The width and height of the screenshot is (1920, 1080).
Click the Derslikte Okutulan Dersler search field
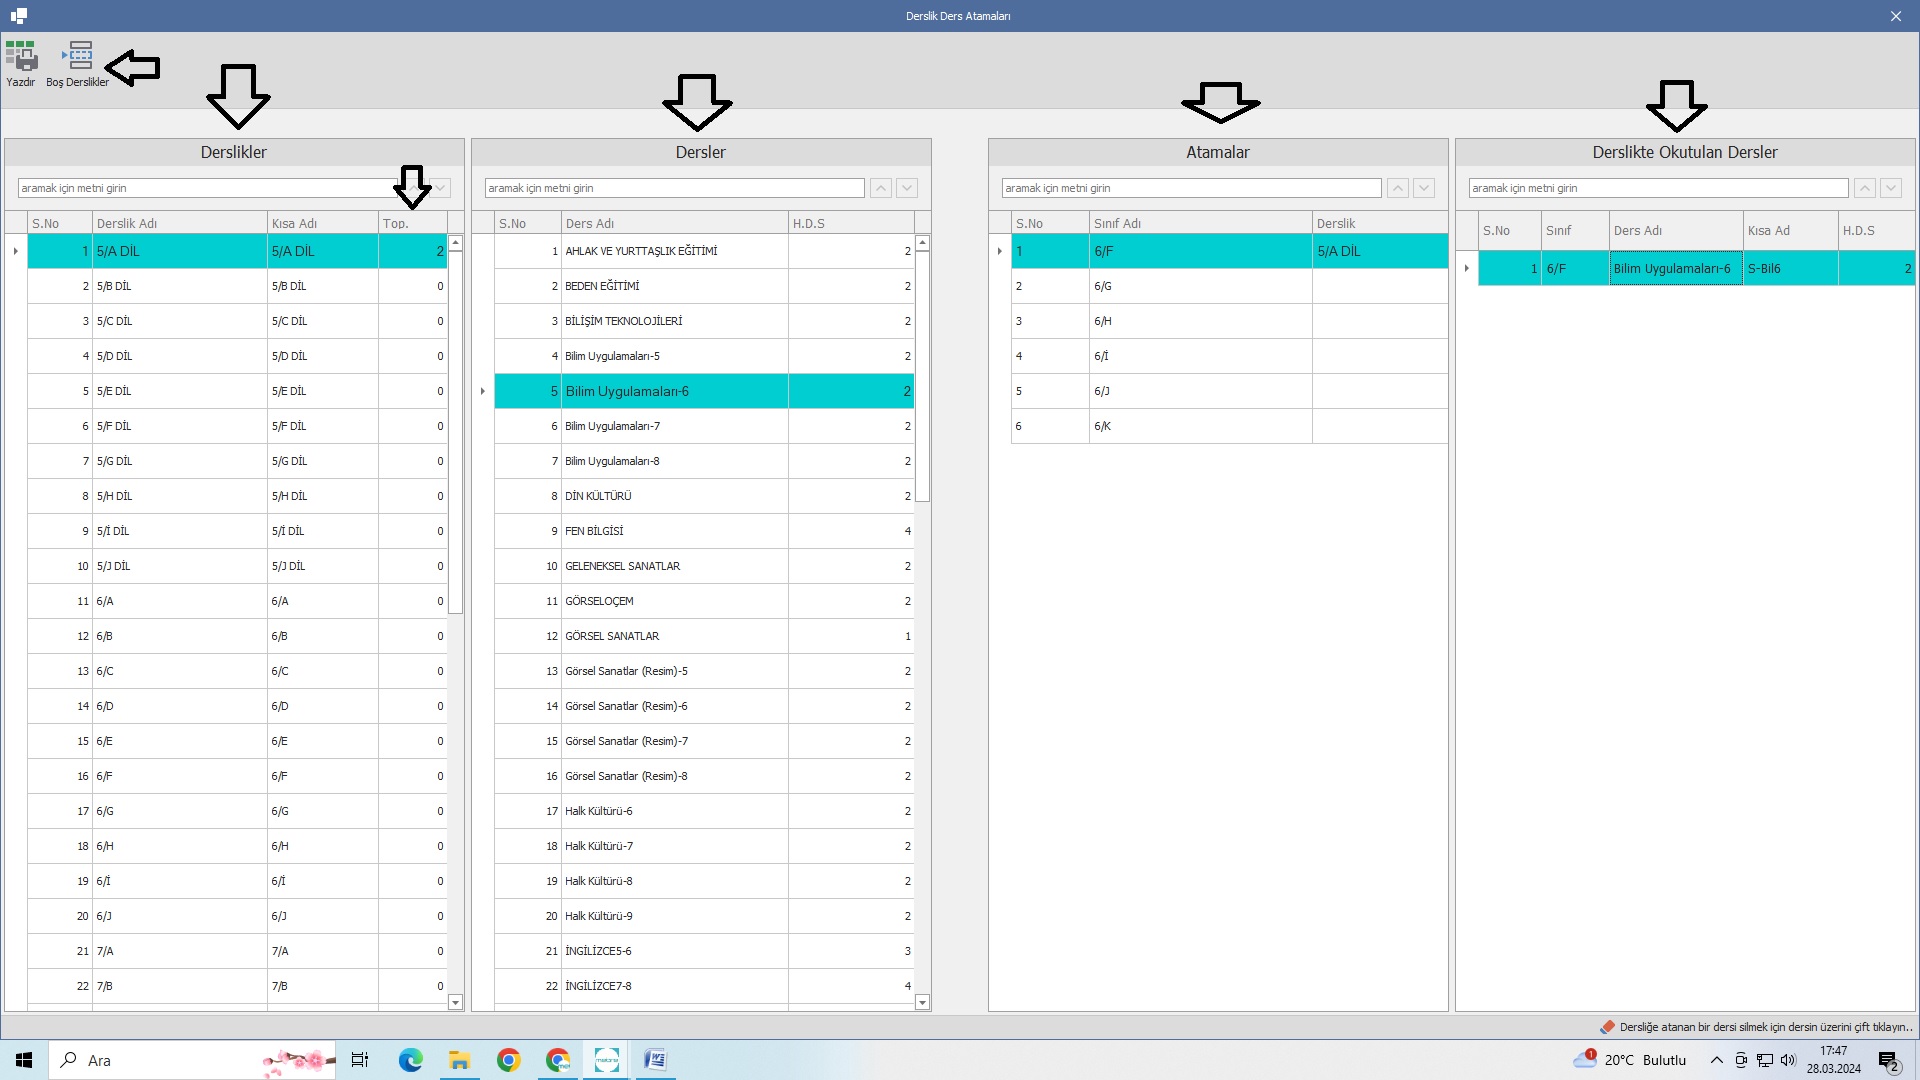click(1659, 188)
